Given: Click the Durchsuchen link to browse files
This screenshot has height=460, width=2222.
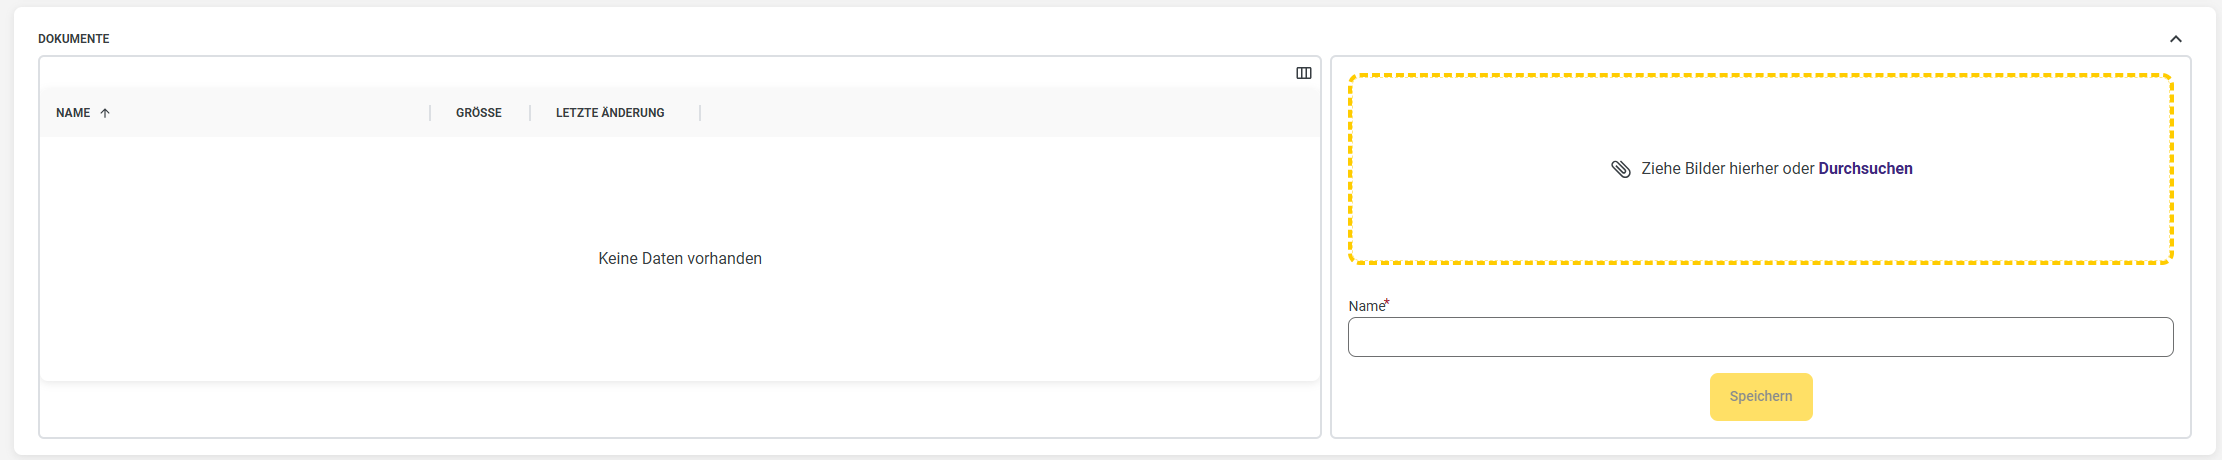Looking at the screenshot, I should 1865,169.
